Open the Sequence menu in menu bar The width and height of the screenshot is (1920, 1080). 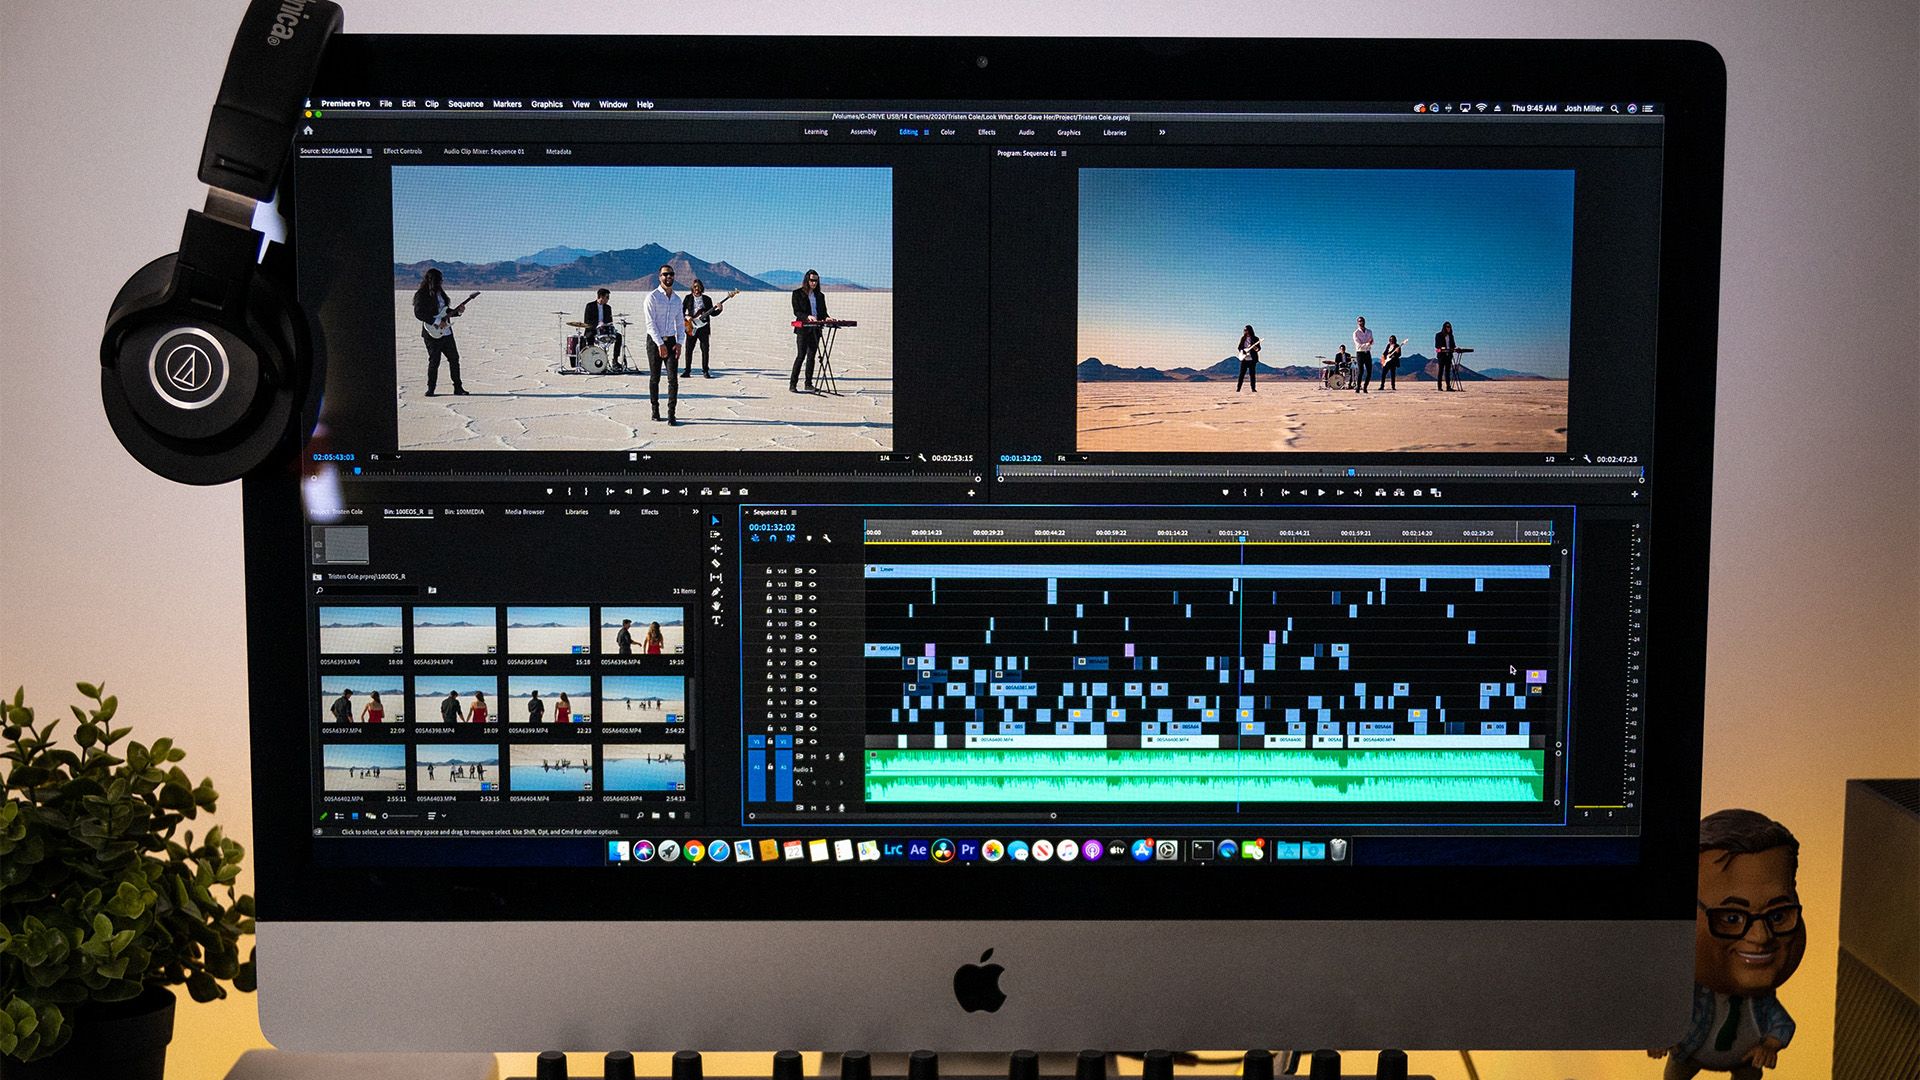click(x=465, y=104)
